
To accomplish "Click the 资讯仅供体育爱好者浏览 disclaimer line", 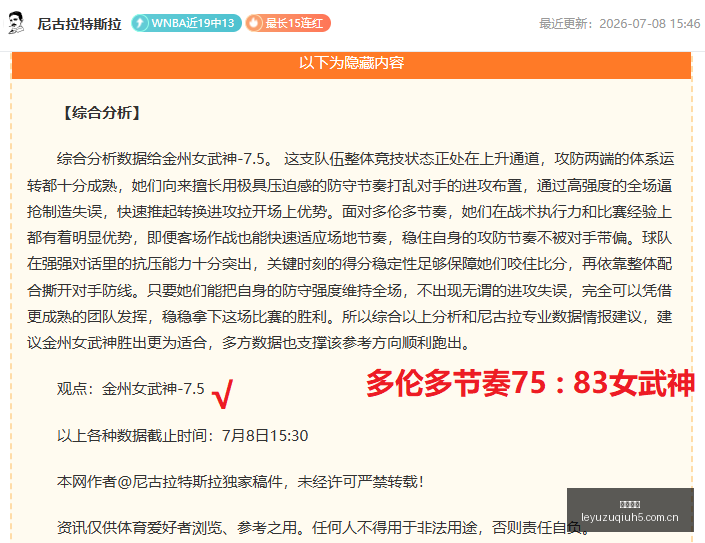I will point(323,527).
